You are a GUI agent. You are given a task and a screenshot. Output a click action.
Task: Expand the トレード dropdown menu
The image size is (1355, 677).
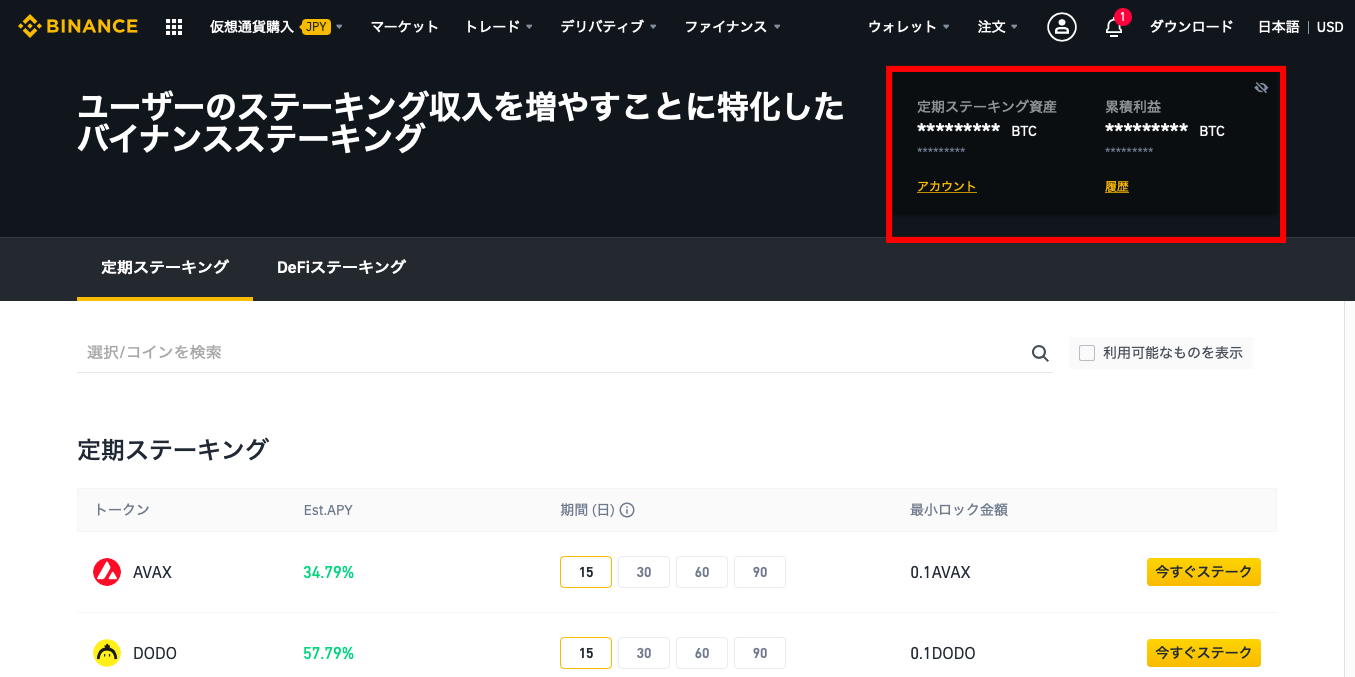(x=499, y=27)
